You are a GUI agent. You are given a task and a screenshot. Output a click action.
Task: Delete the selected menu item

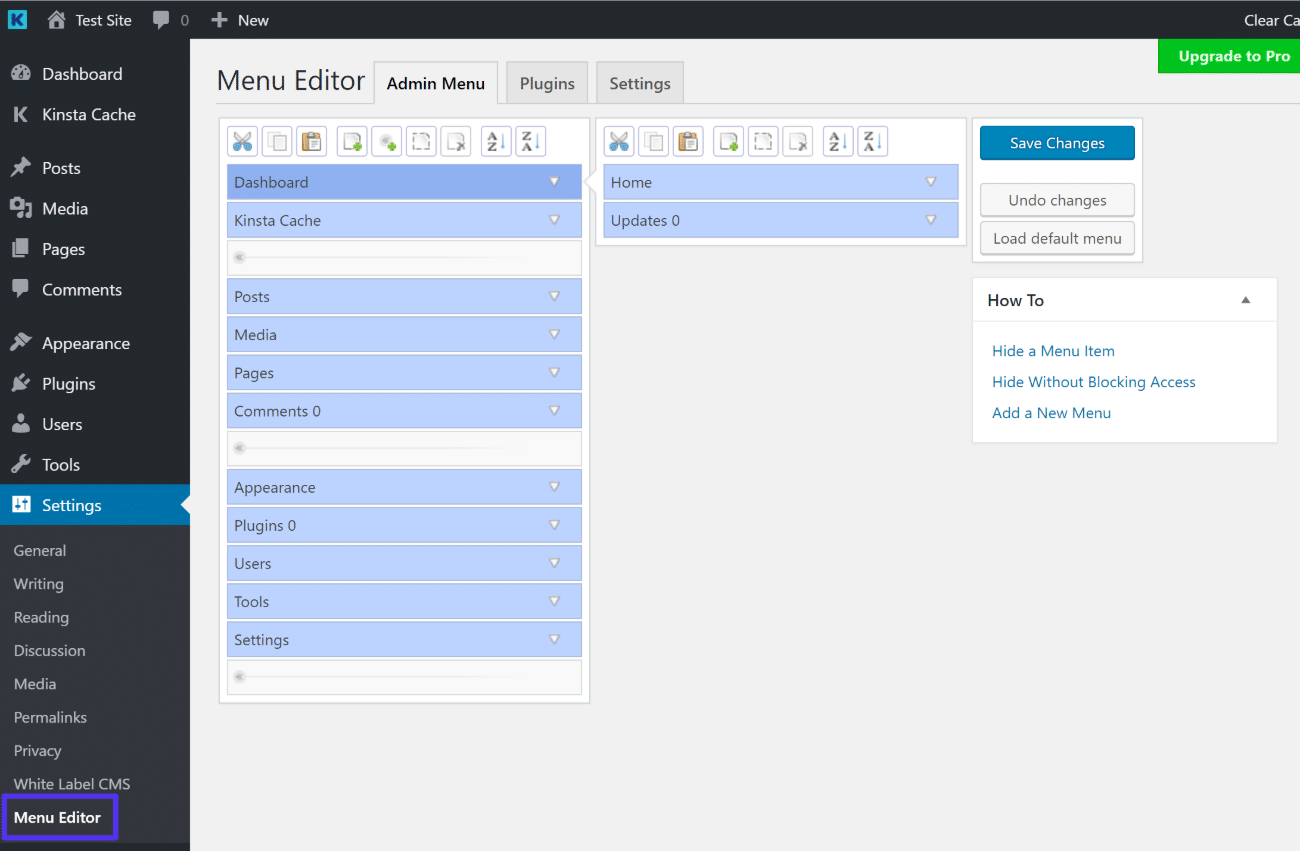(x=456, y=141)
